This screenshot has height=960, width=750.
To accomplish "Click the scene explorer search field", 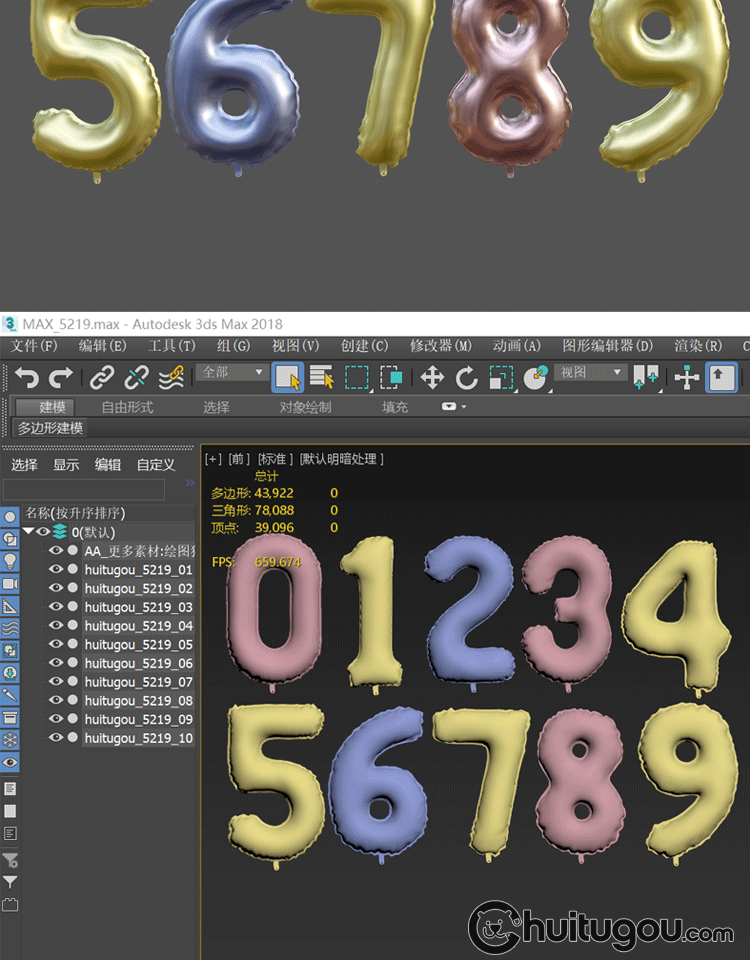I will click(84, 490).
